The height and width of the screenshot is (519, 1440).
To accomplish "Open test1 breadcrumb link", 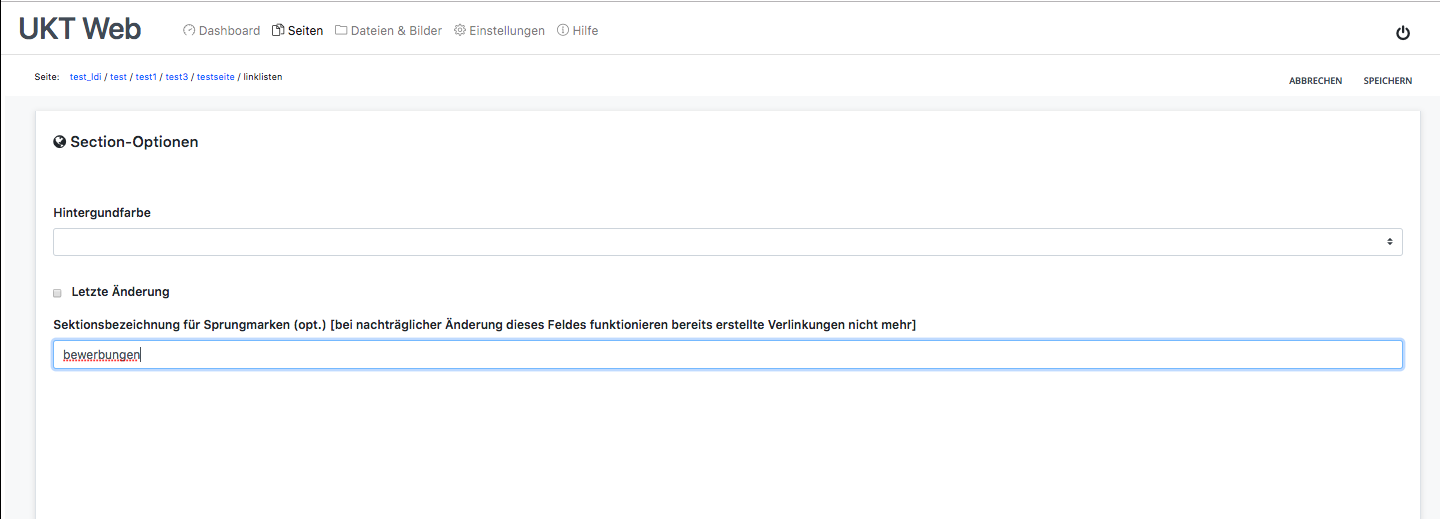I will [x=146, y=77].
